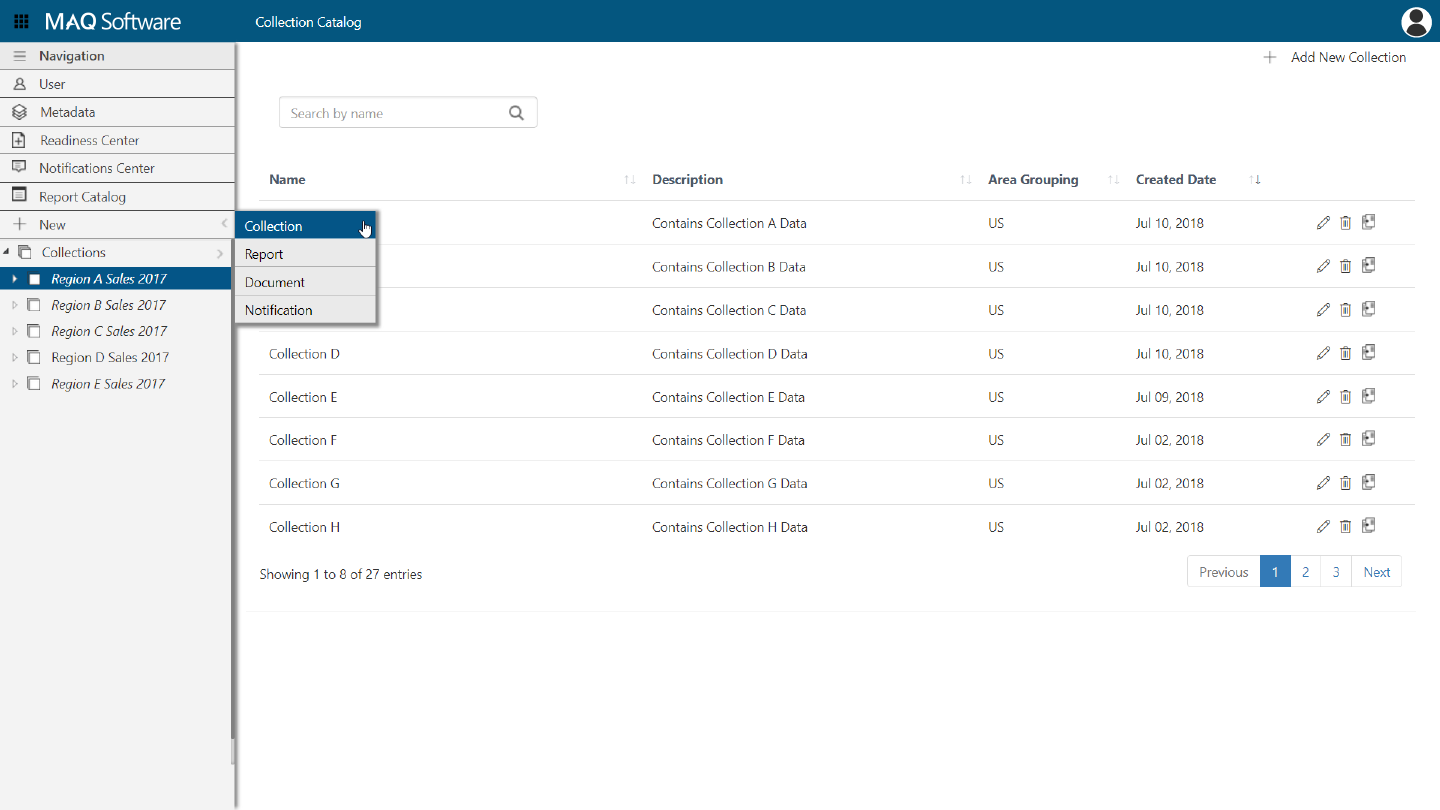
Task: Edit Collection F with the pencil icon
Action: click(1323, 440)
